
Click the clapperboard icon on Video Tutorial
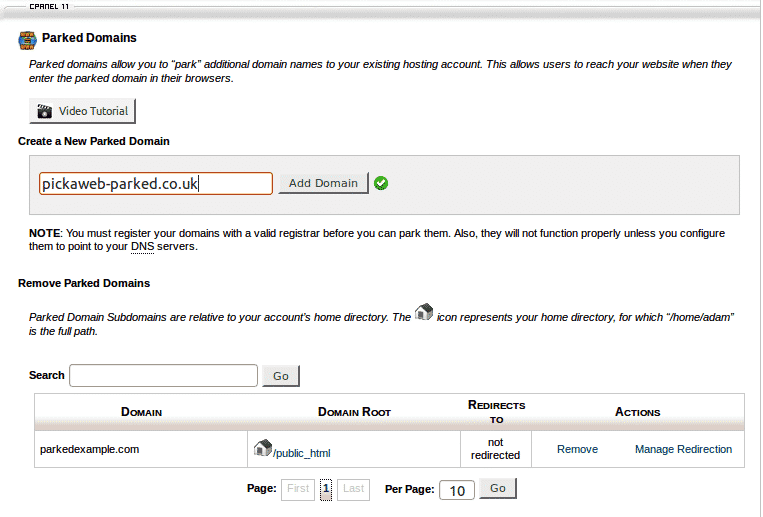pos(44,111)
